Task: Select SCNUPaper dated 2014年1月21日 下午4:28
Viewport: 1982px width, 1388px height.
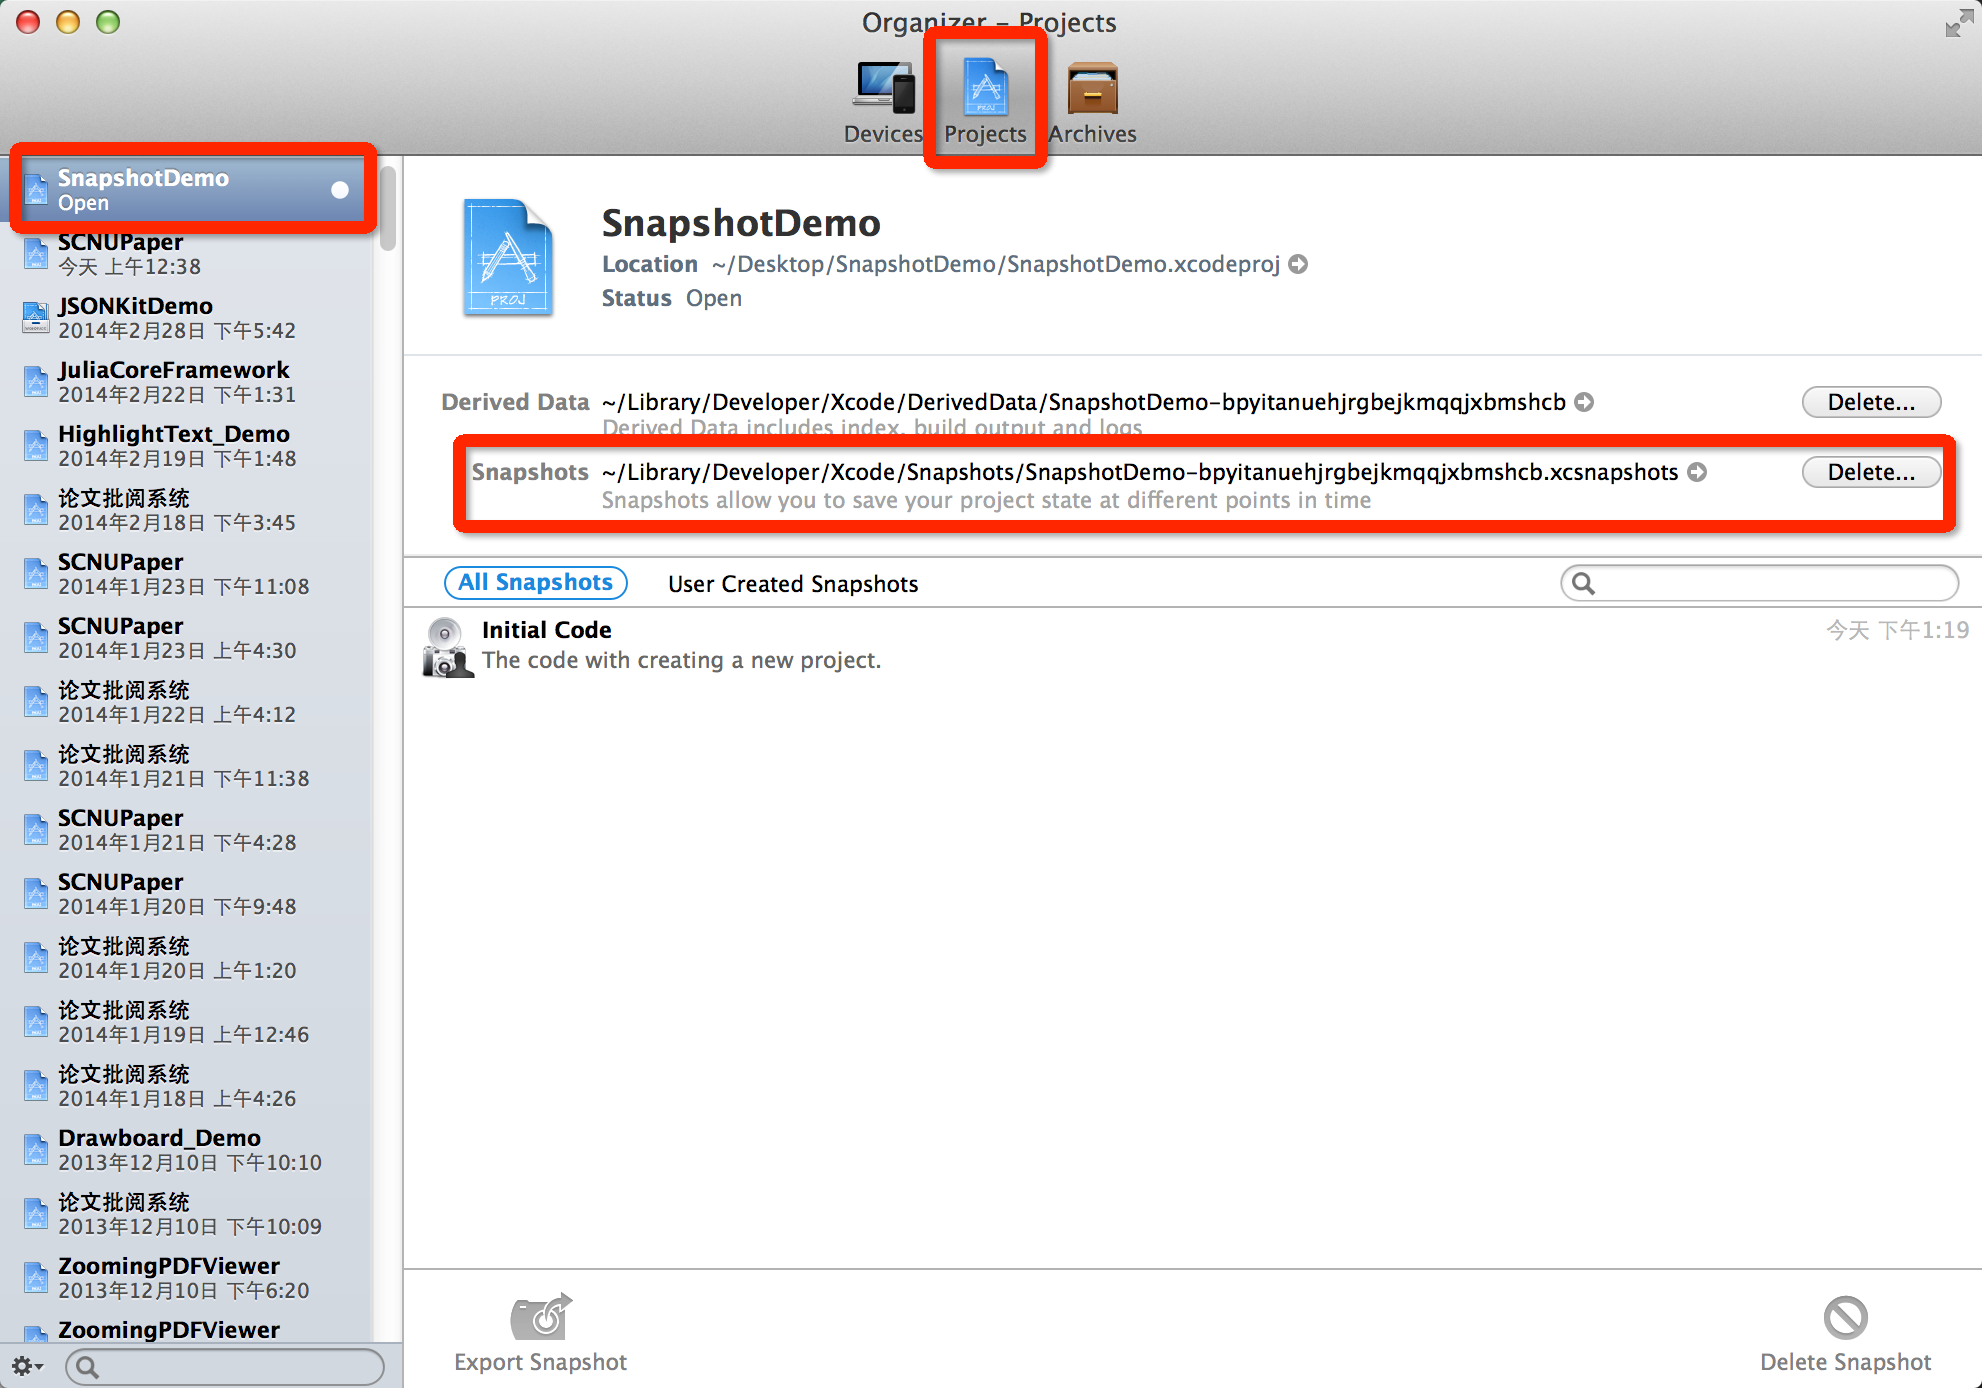Action: [x=188, y=830]
